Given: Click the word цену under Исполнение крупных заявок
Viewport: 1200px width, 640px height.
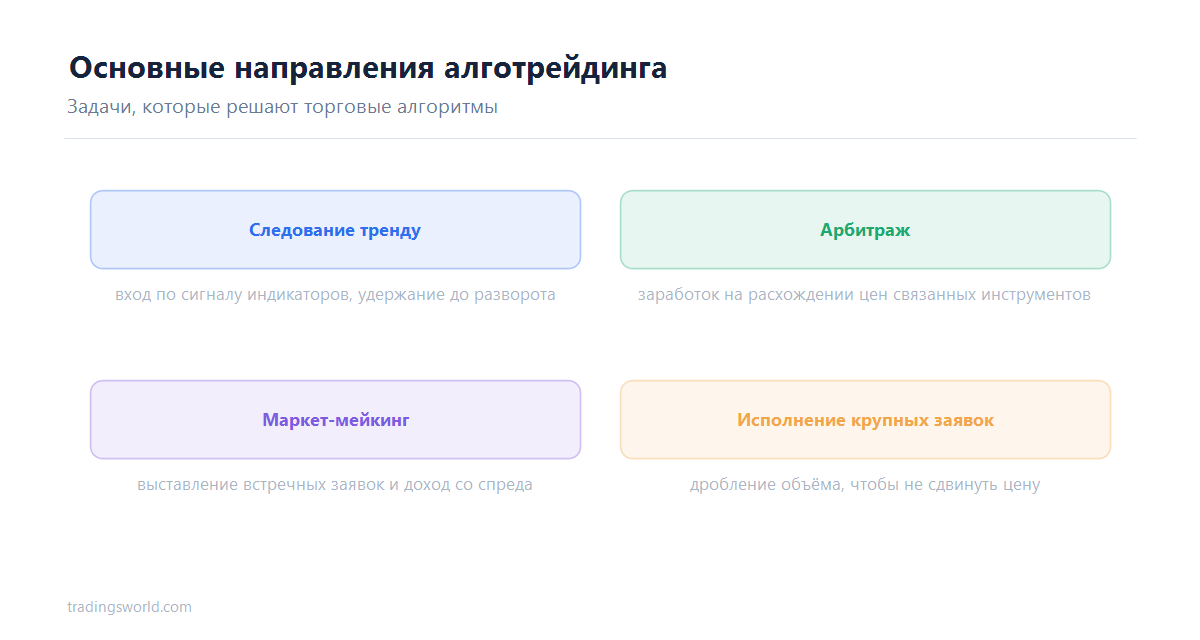Looking at the screenshot, I should [x=1019, y=485].
